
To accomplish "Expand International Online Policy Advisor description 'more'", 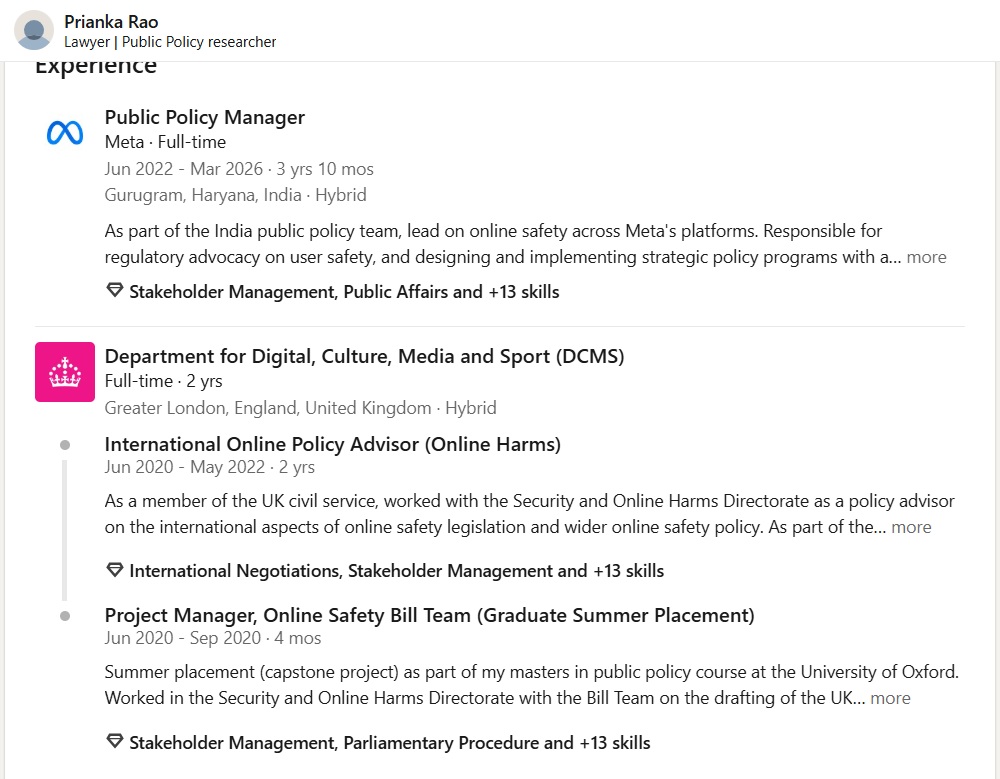I will coord(911,527).
